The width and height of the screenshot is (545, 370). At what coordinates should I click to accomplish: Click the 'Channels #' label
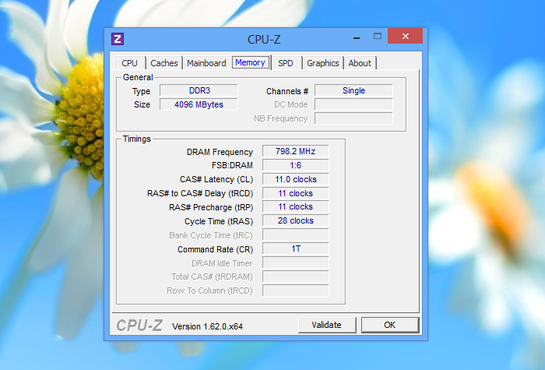tap(287, 91)
